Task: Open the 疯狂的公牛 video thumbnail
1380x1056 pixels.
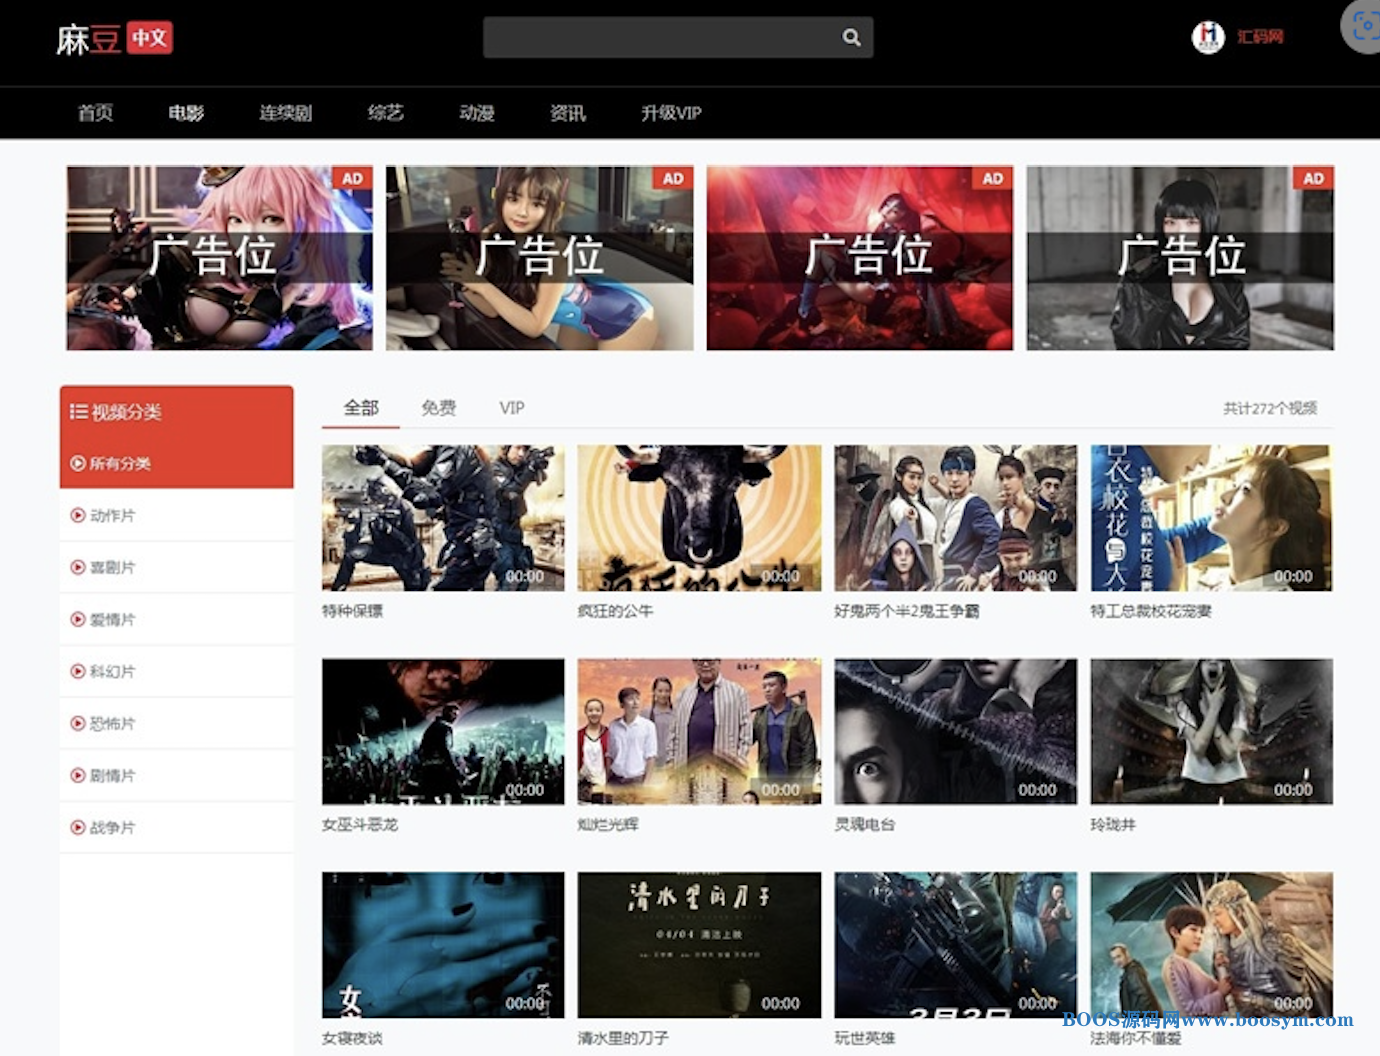Action: [699, 518]
